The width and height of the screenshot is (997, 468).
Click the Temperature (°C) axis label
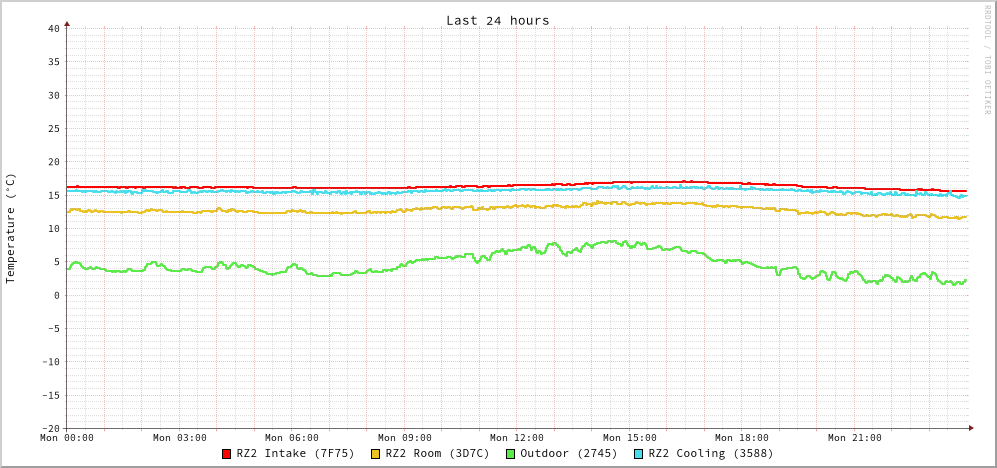point(11,228)
